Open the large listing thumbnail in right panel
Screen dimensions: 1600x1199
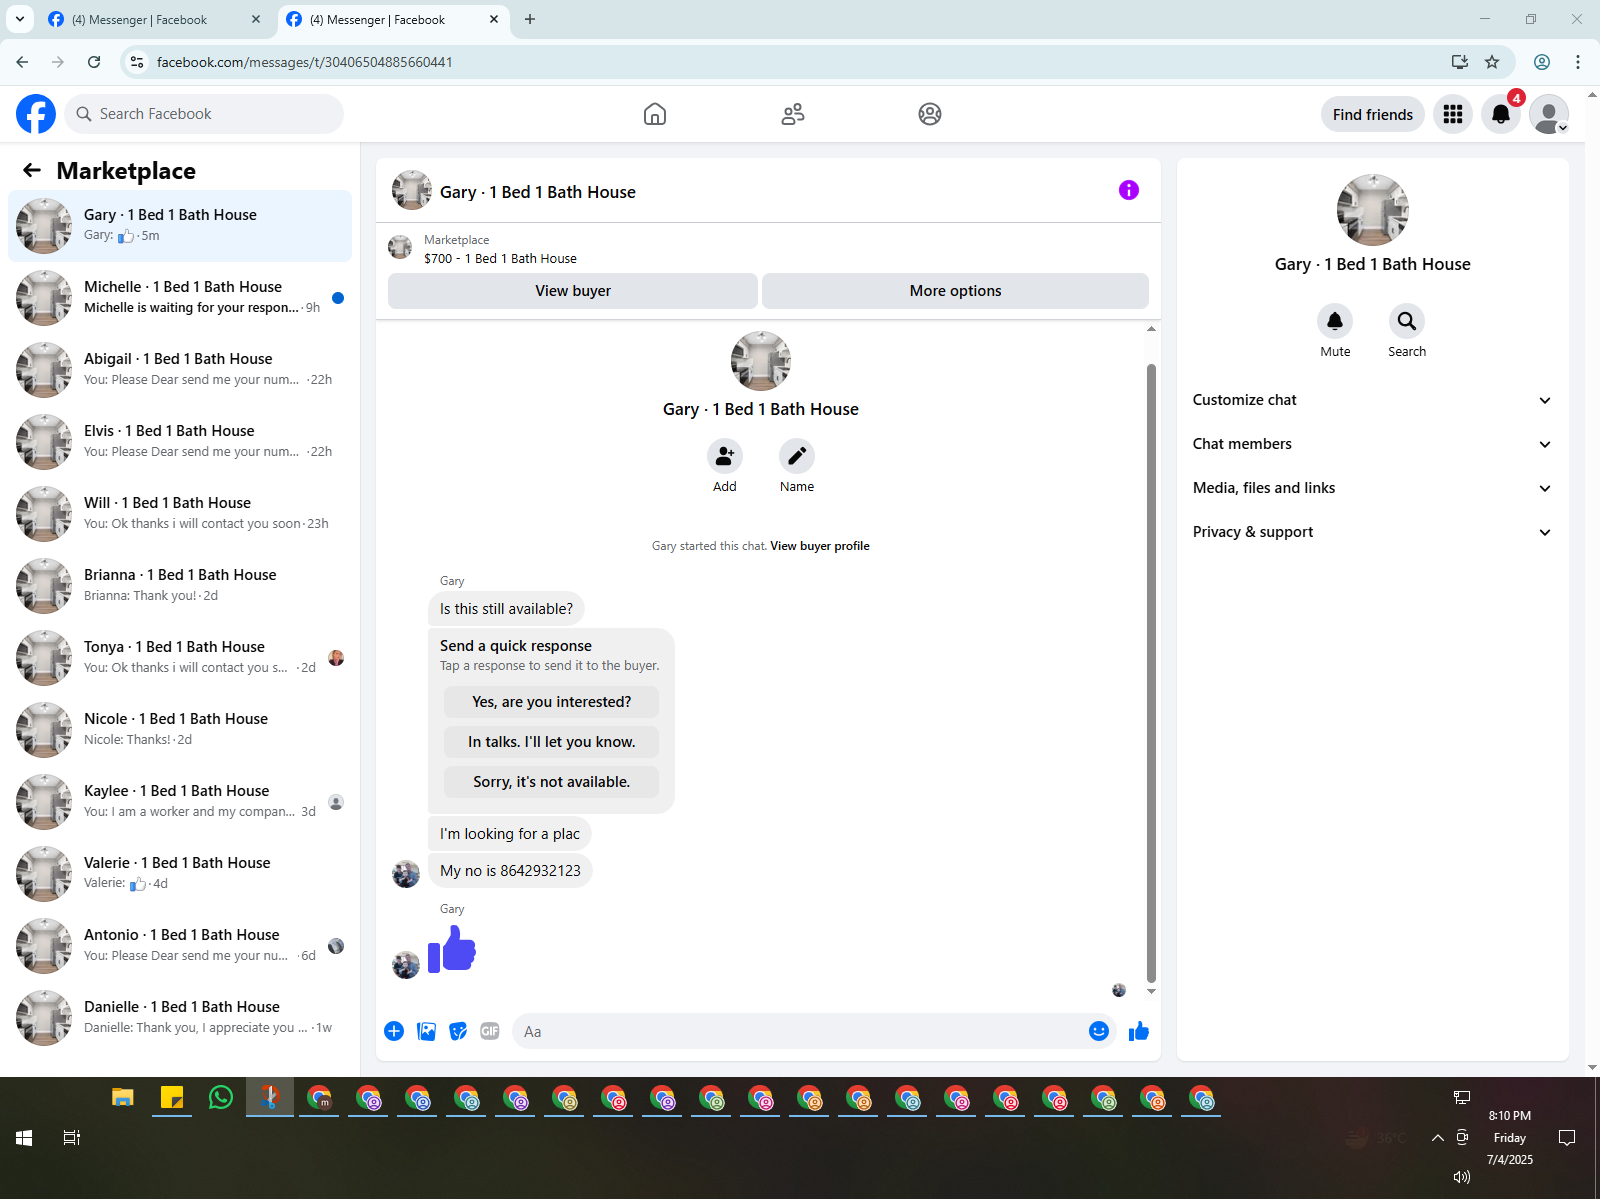click(1373, 210)
